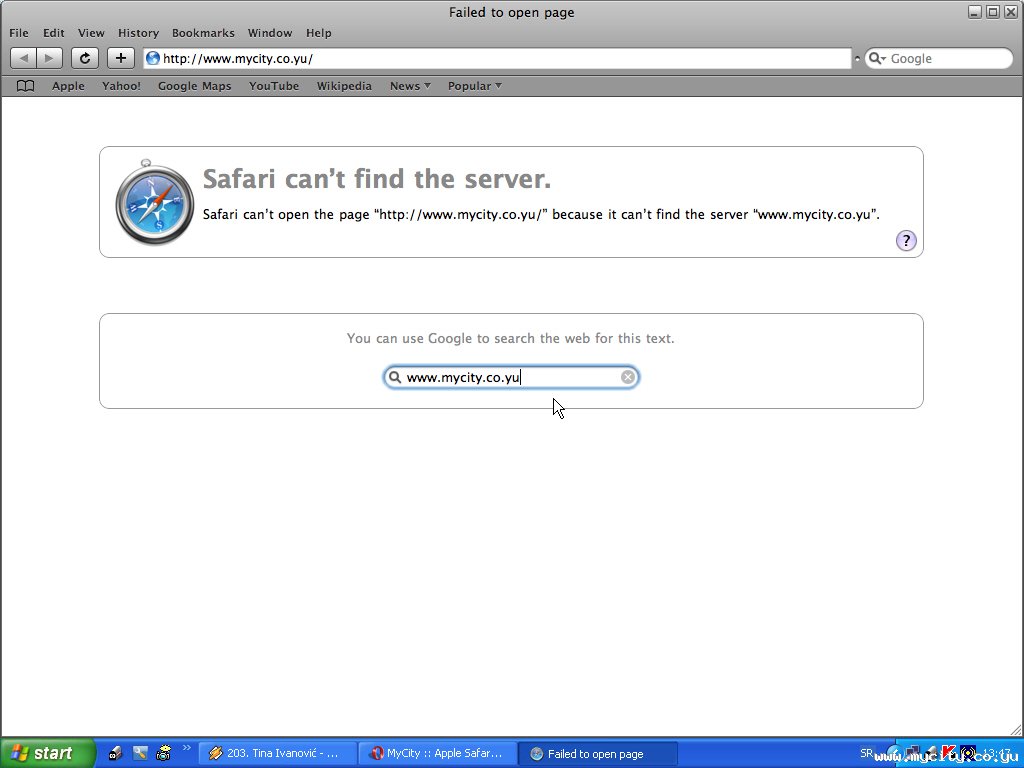The height and width of the screenshot is (768, 1024).
Task: Click the www.mycity.co.yu search input
Action: [x=511, y=377]
